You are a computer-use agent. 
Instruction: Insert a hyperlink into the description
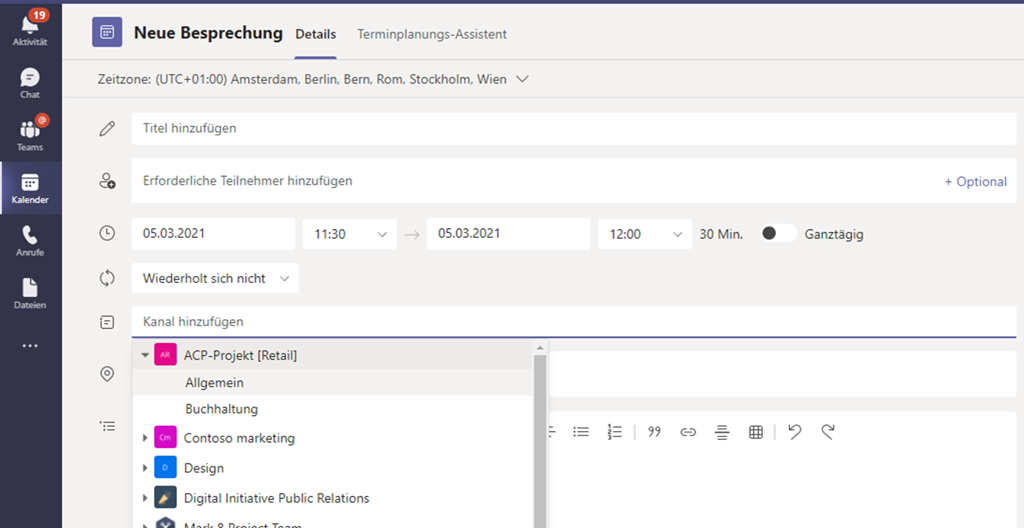688,432
